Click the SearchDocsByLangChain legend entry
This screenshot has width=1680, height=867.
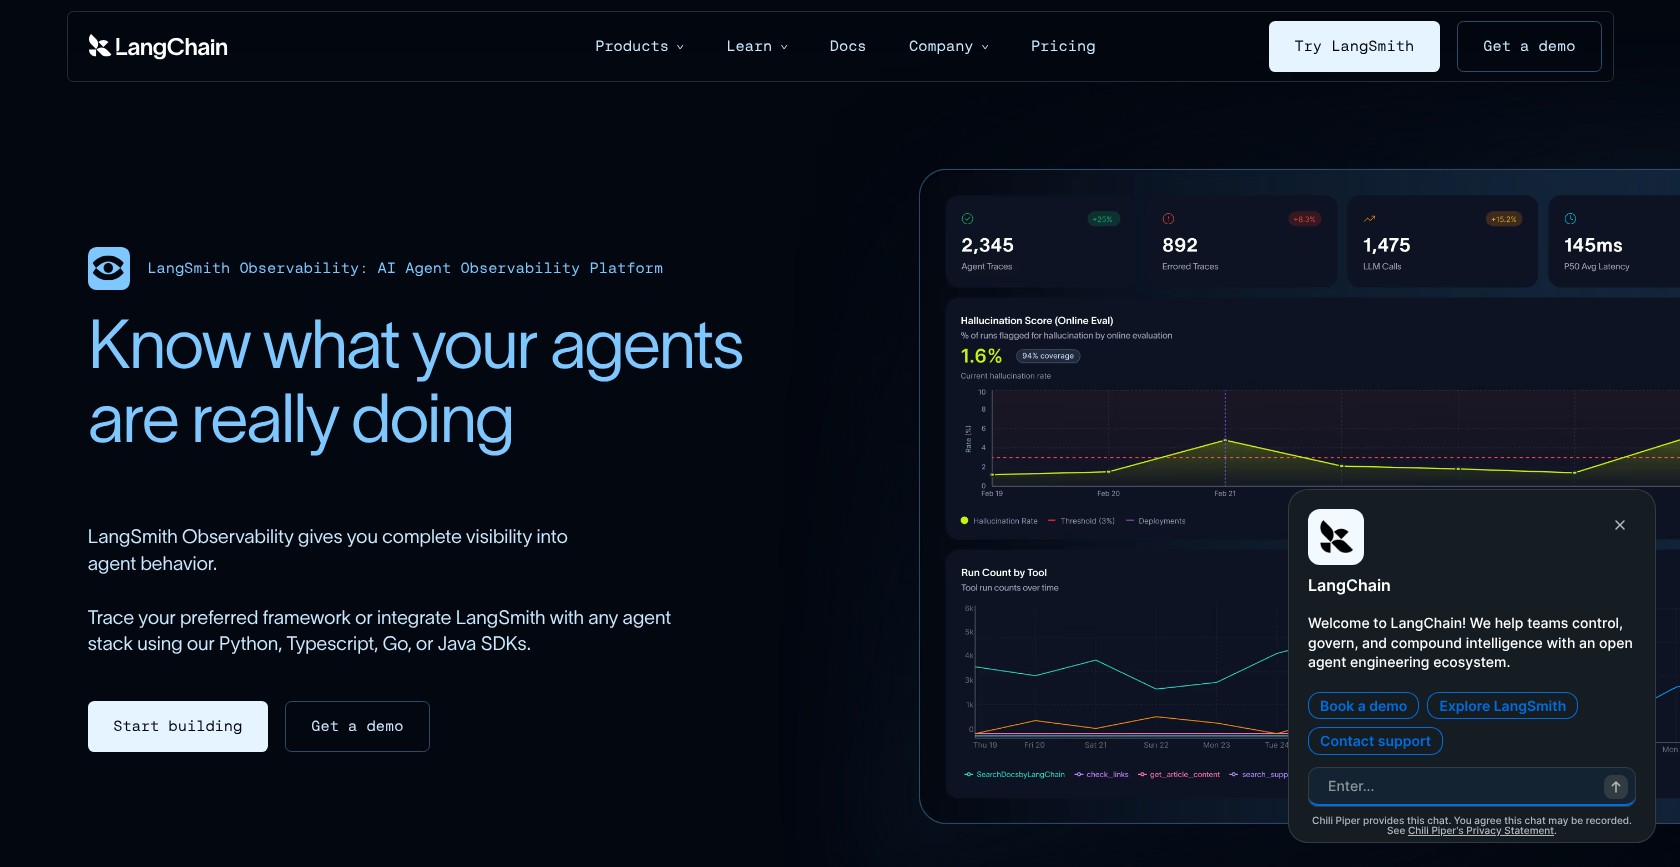(1014, 774)
